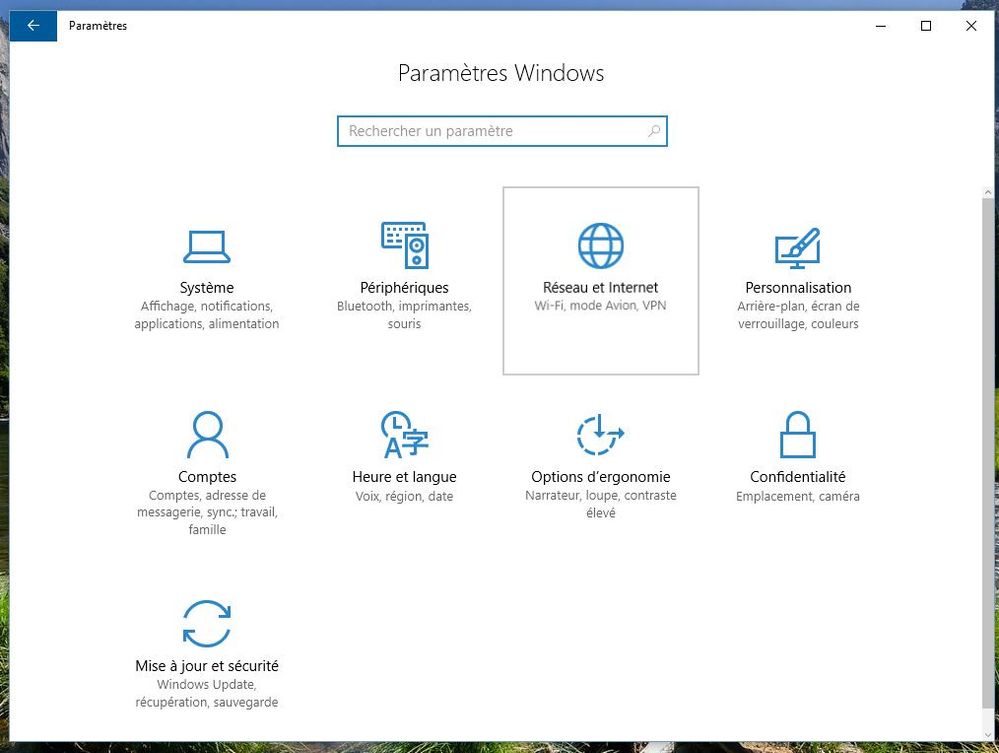Click the vertical scrollbar on right edge

point(990,450)
